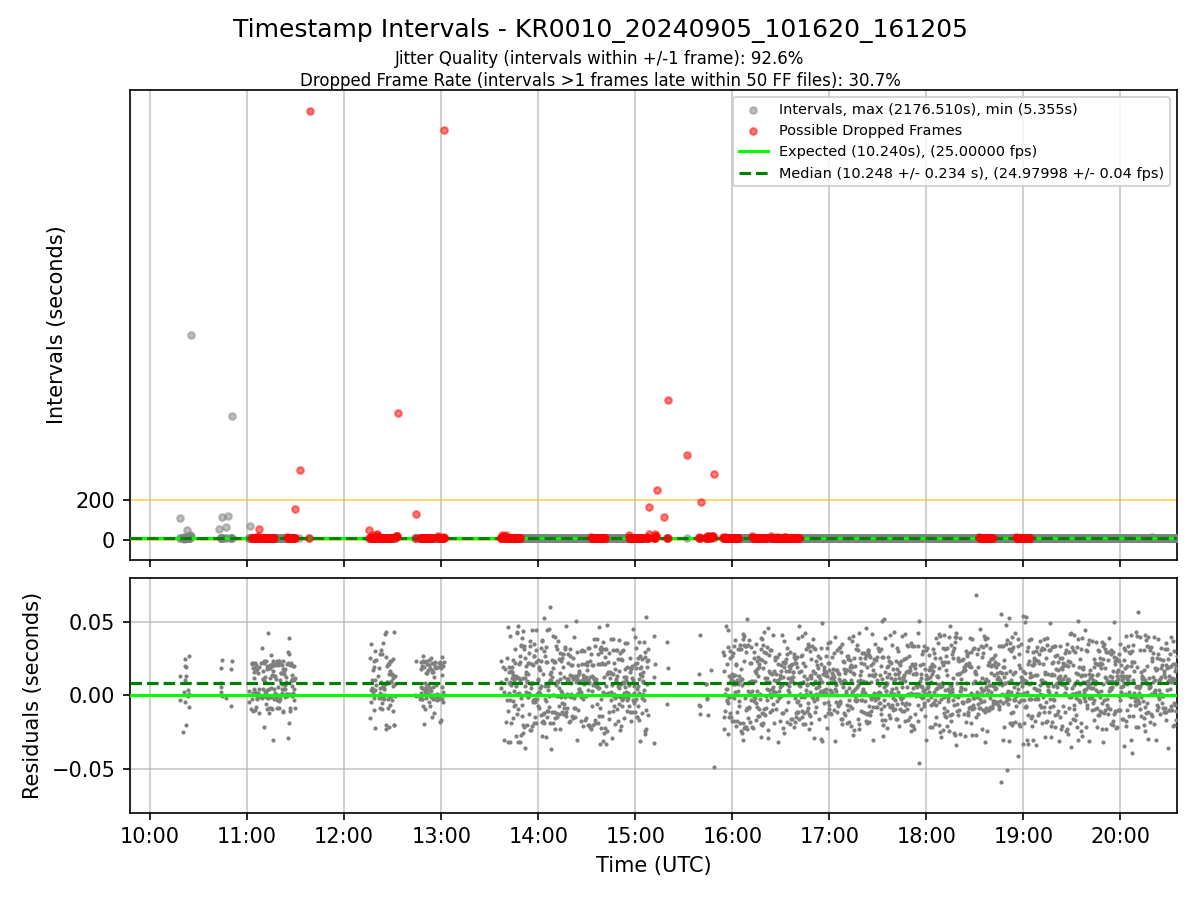Click the 'Dropped Frame Rate' 30.7% subtitle line
Screen dimensions: 1200x900
600,80
